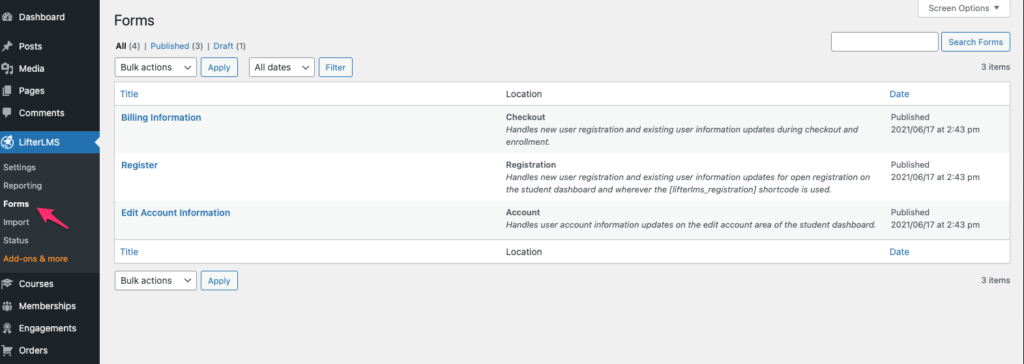Click the Media icon in the sidebar
The height and width of the screenshot is (364, 1024).
coord(7,69)
